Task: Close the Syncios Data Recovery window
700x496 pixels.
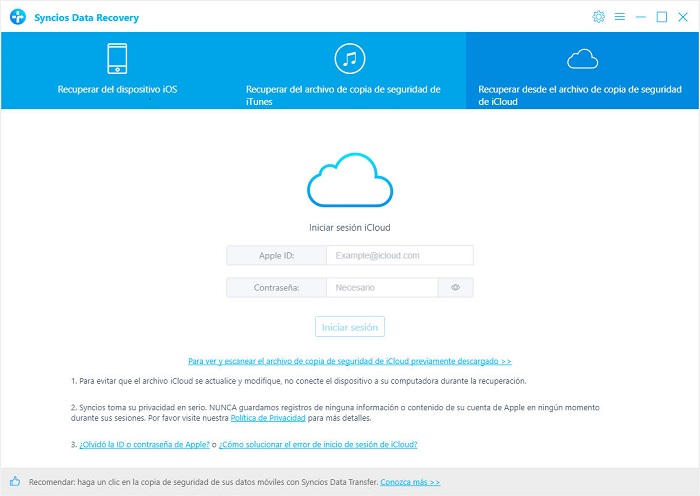Action: tap(683, 17)
